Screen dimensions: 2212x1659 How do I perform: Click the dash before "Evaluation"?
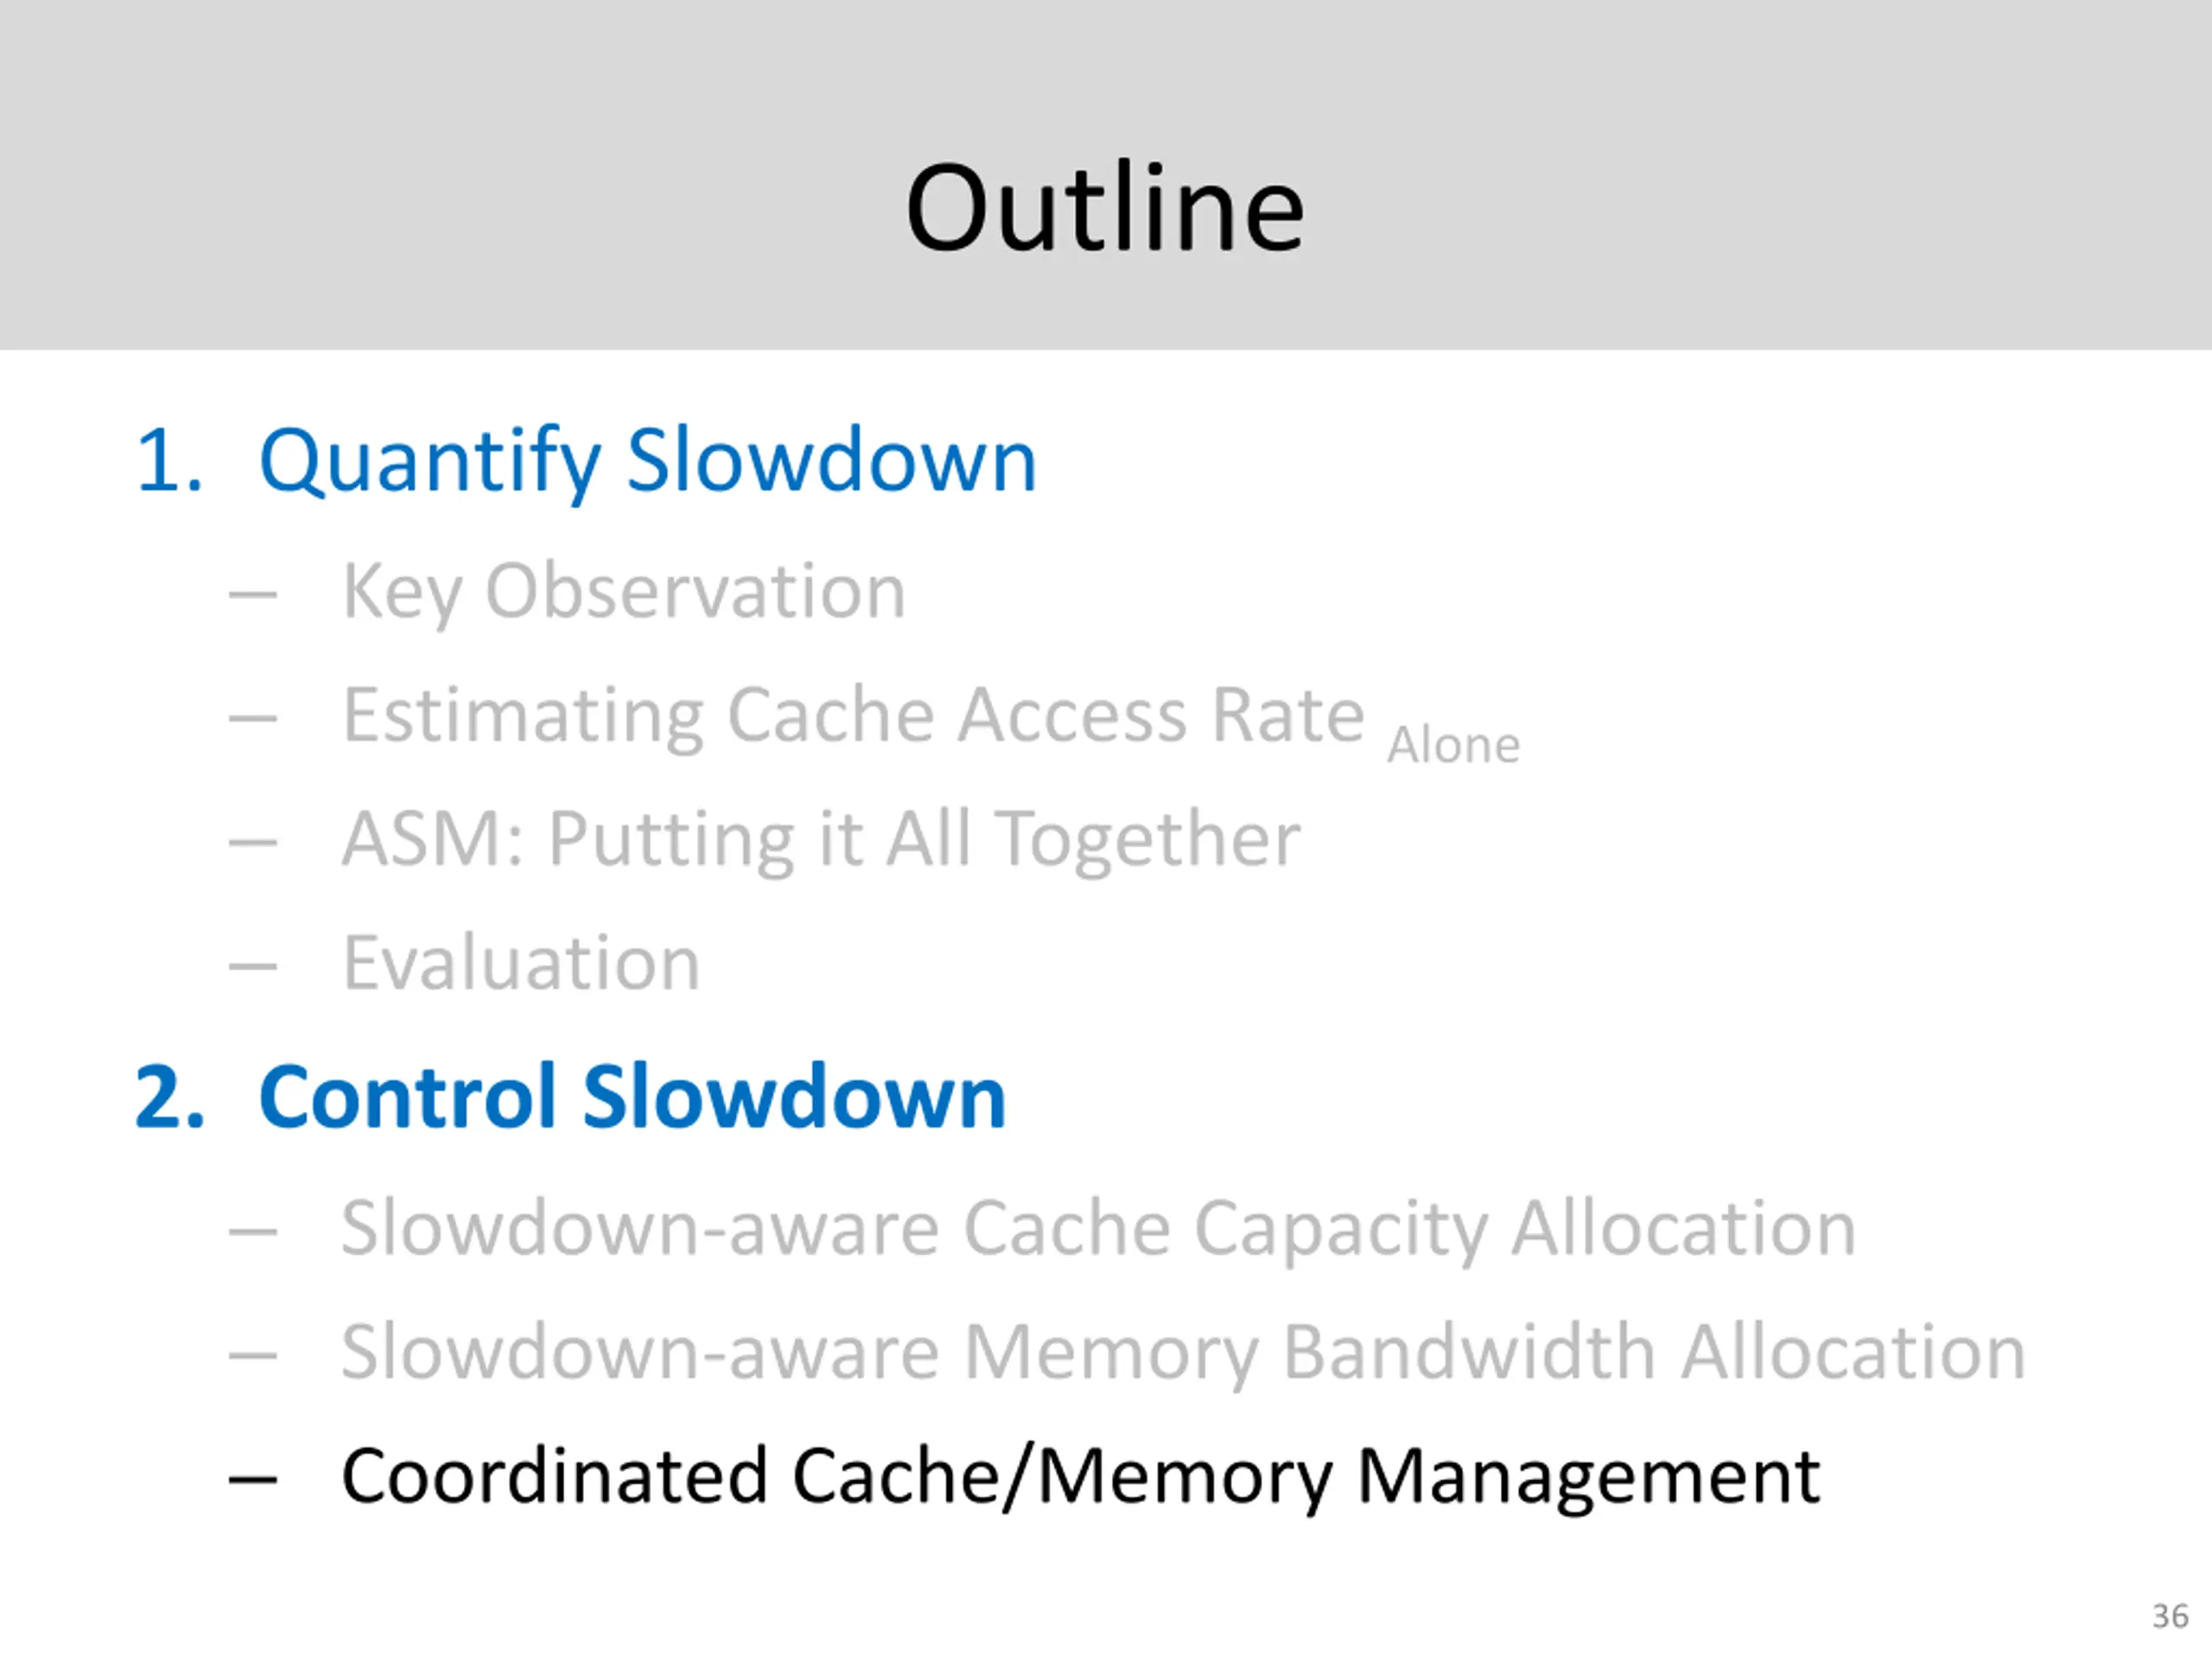252,966
